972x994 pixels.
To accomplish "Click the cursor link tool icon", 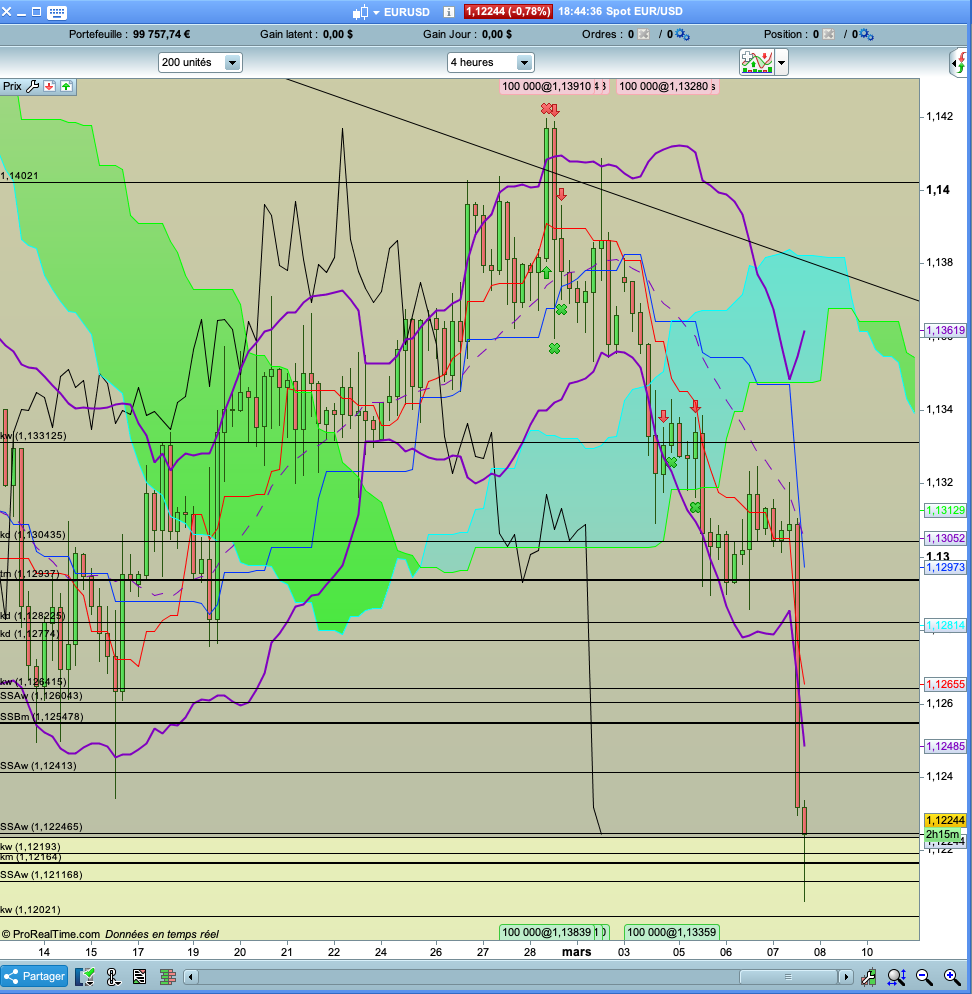I will [113, 977].
